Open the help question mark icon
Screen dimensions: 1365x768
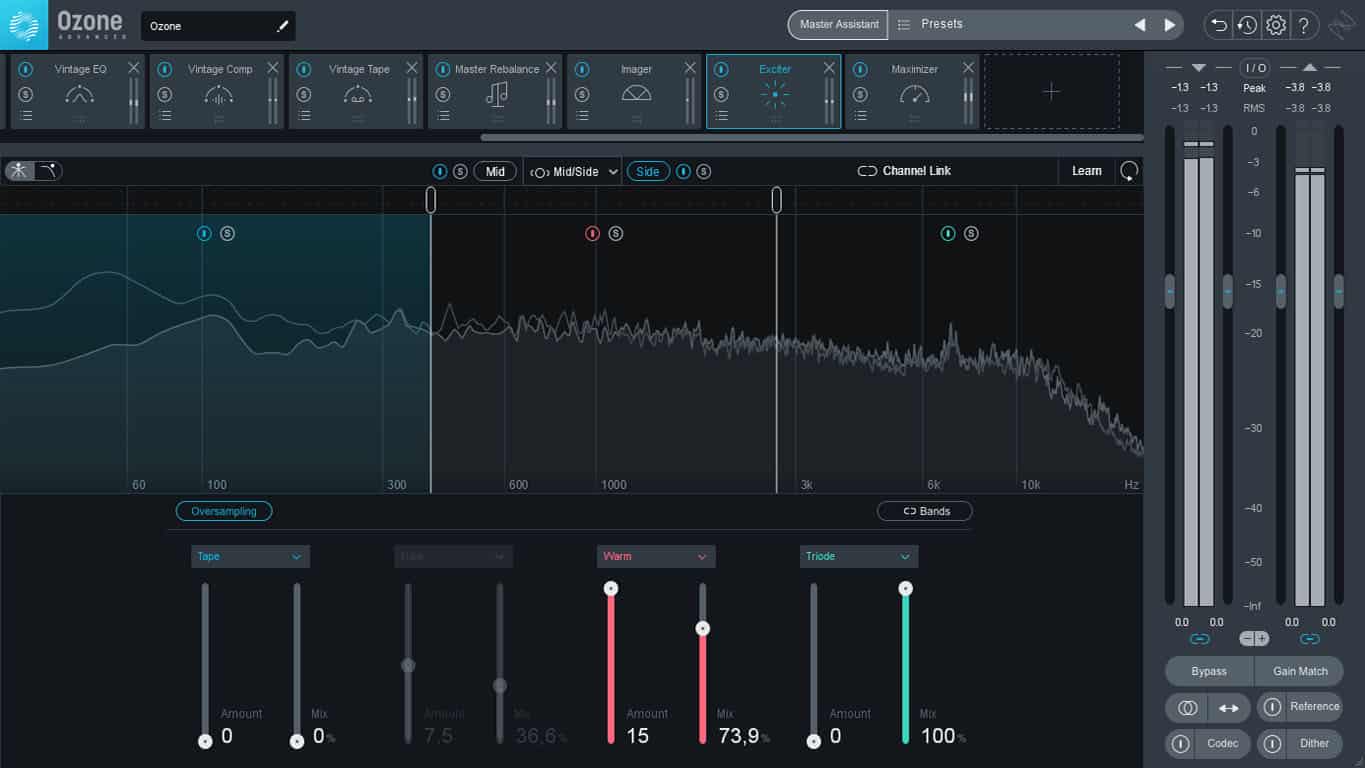click(x=1304, y=25)
